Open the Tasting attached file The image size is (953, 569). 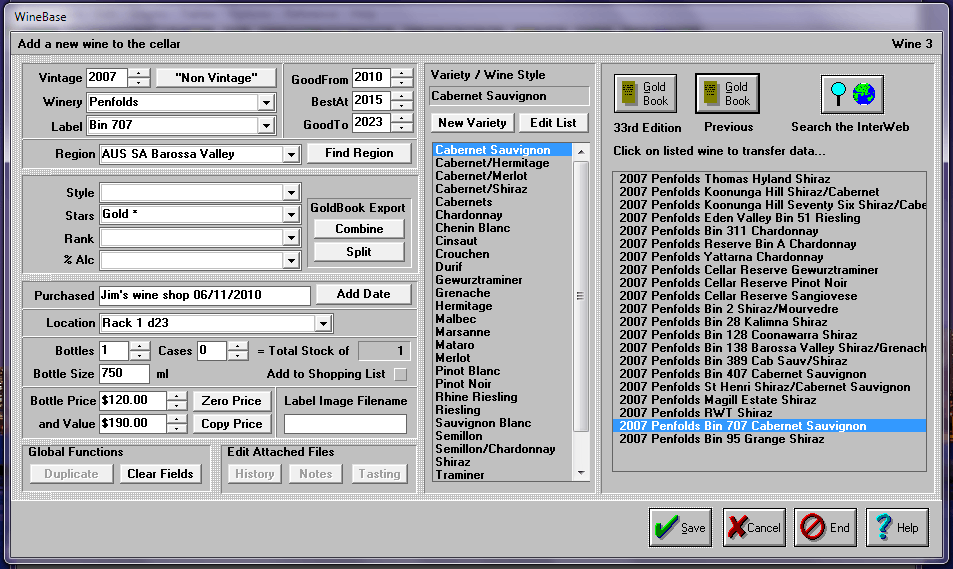pos(380,474)
